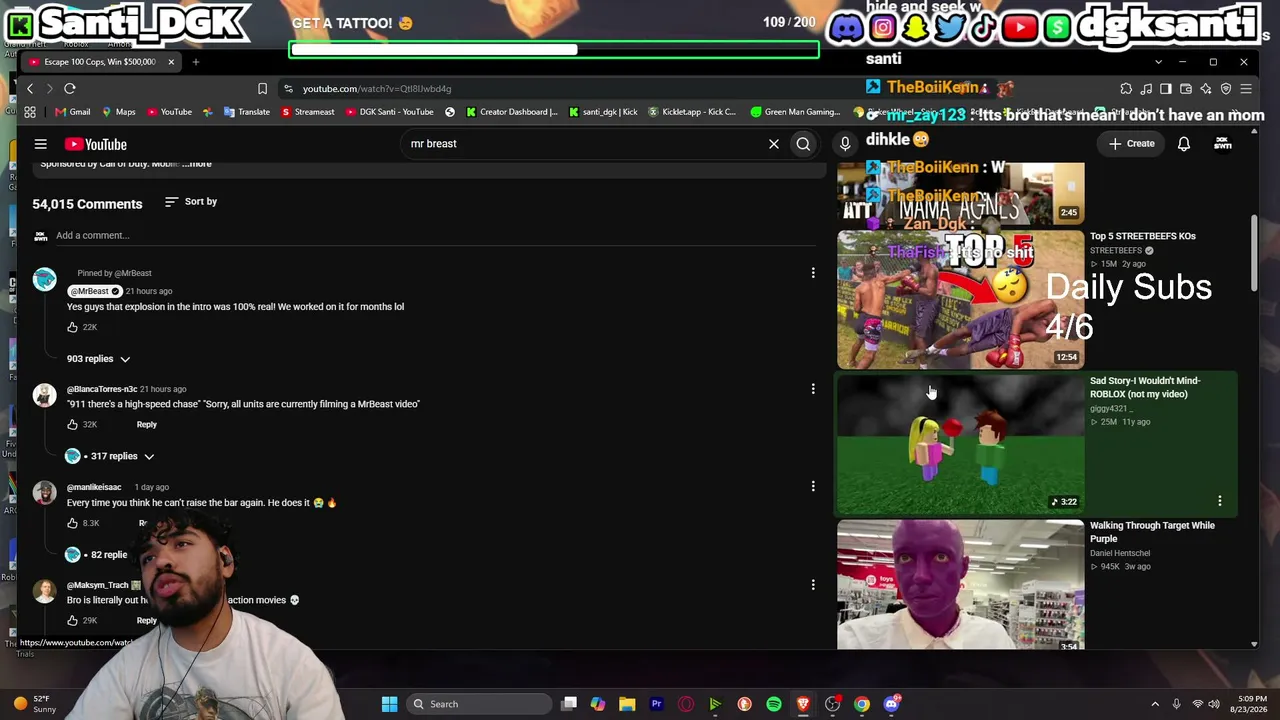
Task: Open the Create button on YouTube
Action: pyautogui.click(x=1131, y=144)
